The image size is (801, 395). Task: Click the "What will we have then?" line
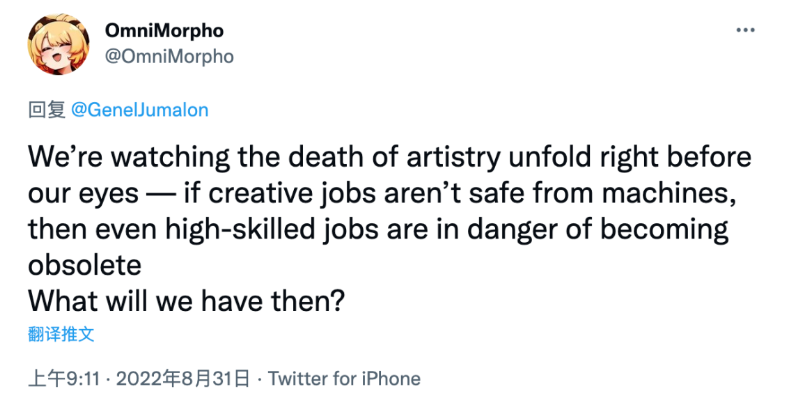click(x=184, y=302)
